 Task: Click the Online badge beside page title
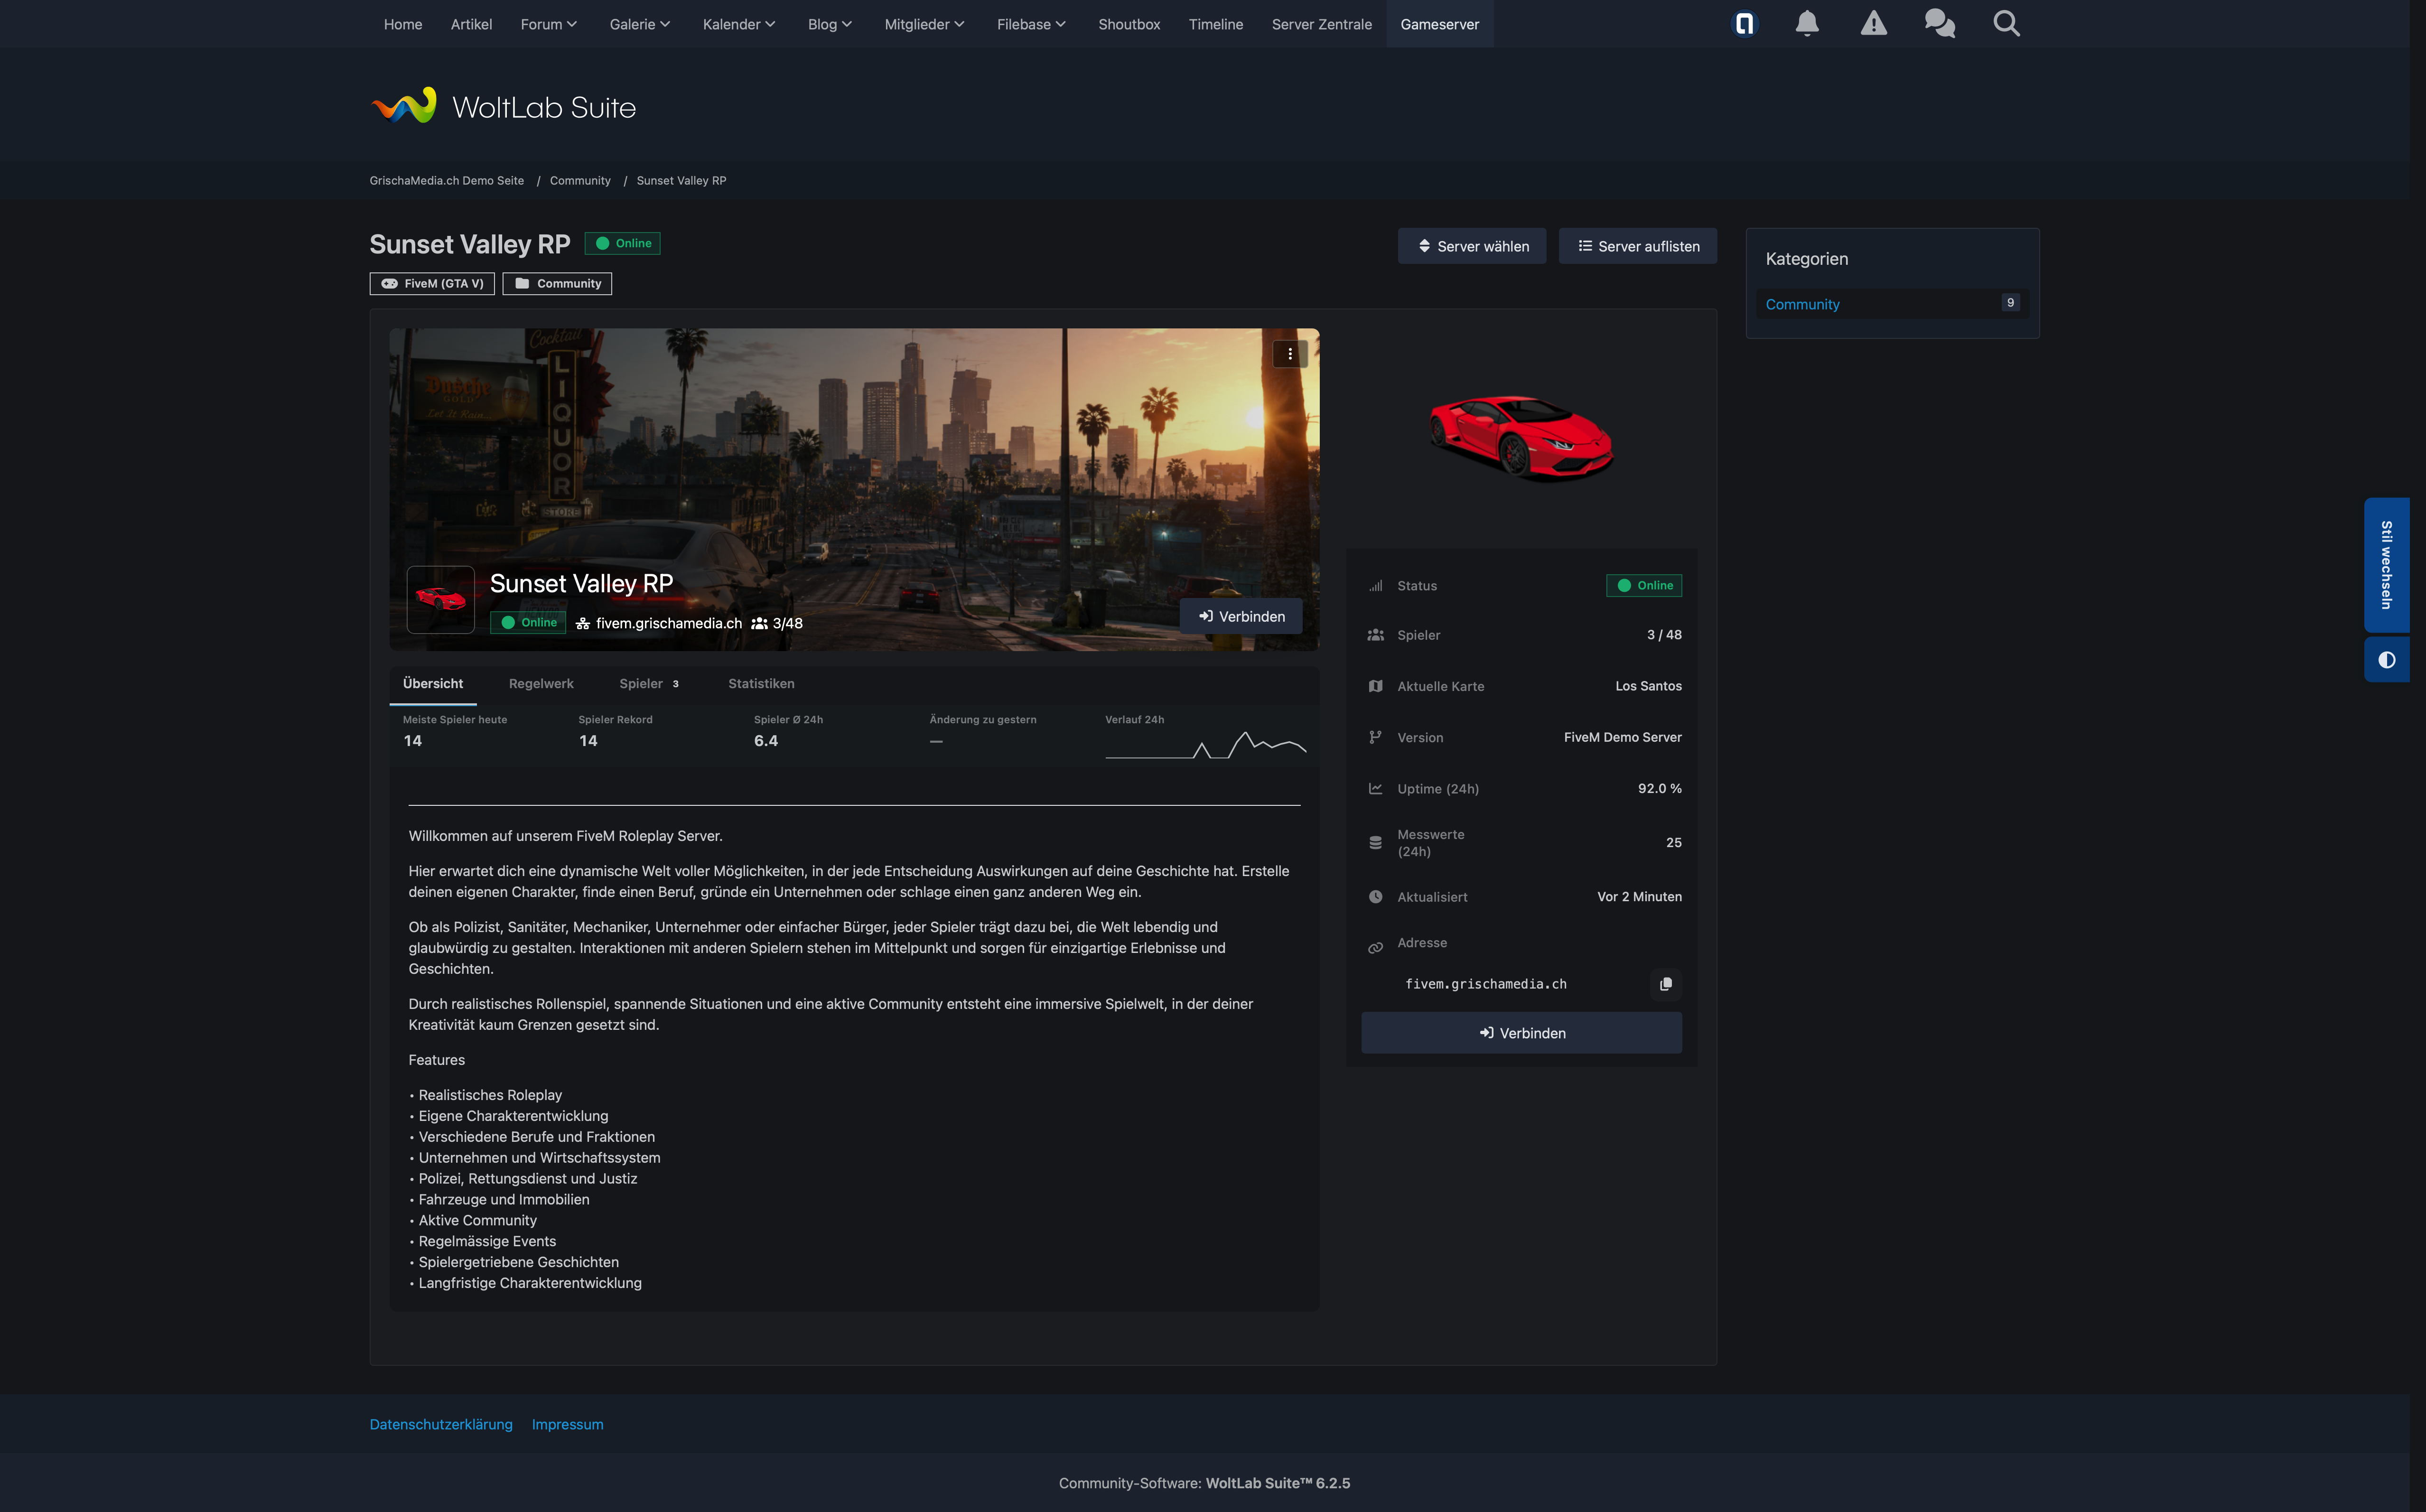(x=622, y=243)
